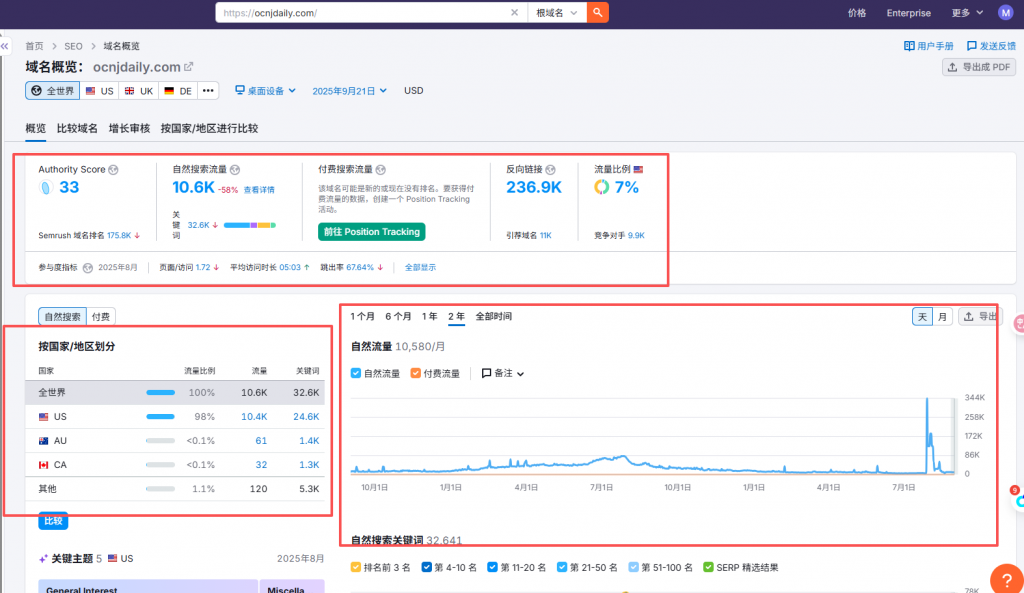Open the 根域名 scope dropdown
1024x593 pixels.
(556, 13)
